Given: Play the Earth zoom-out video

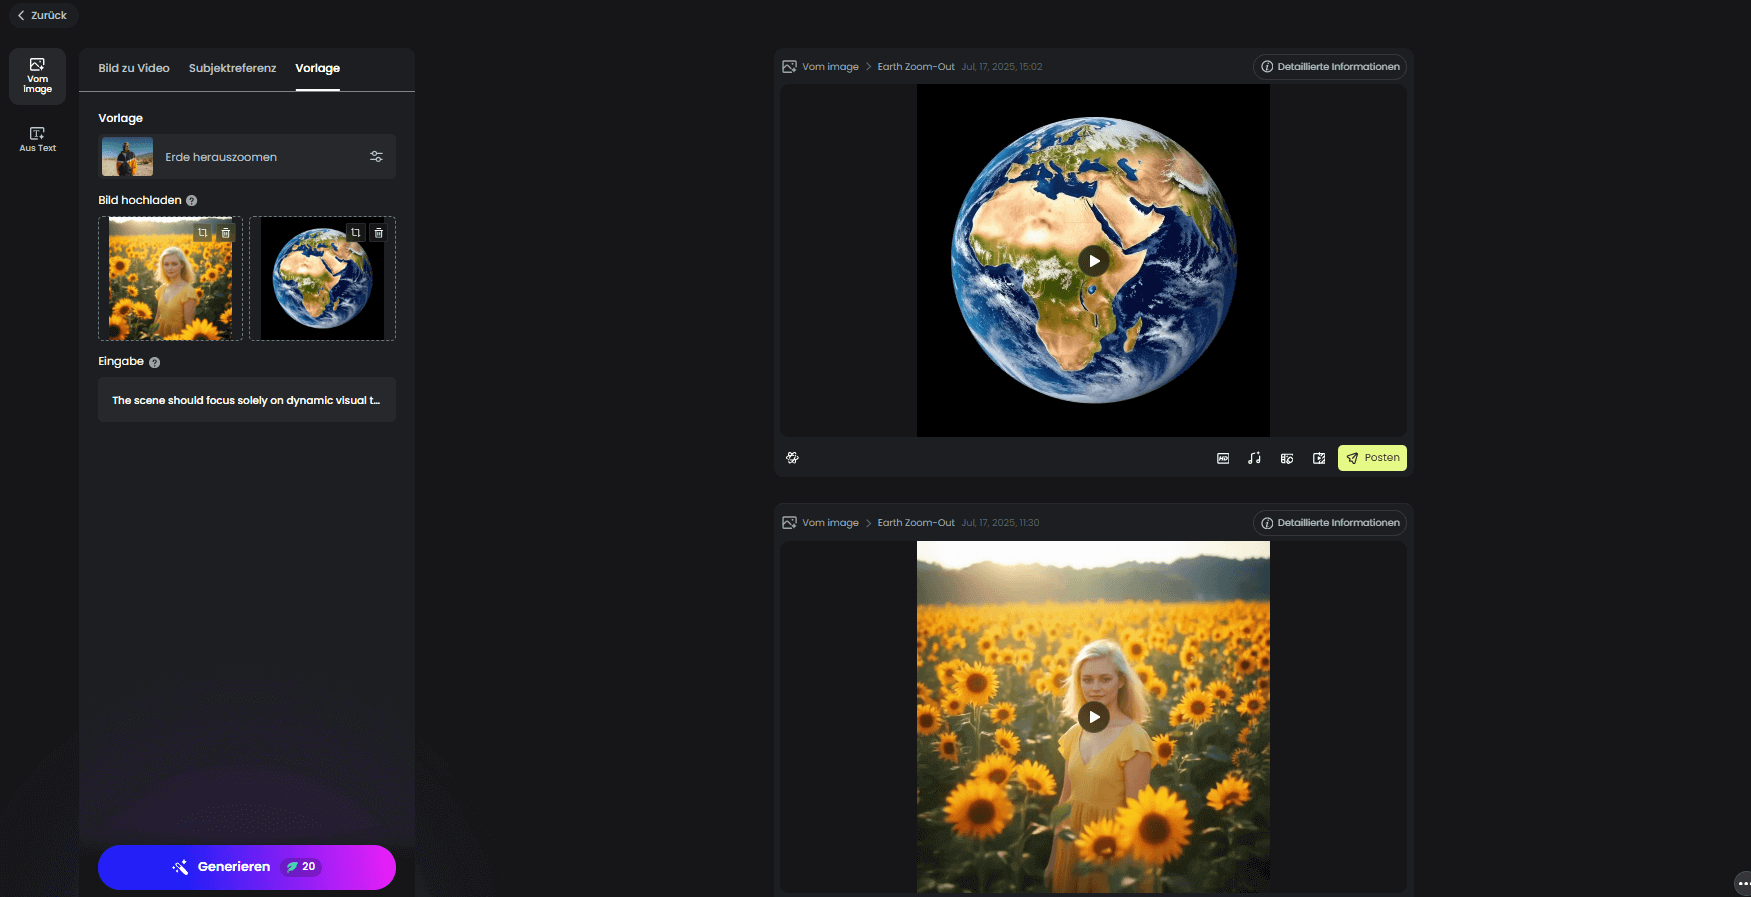Looking at the screenshot, I should 1094,261.
